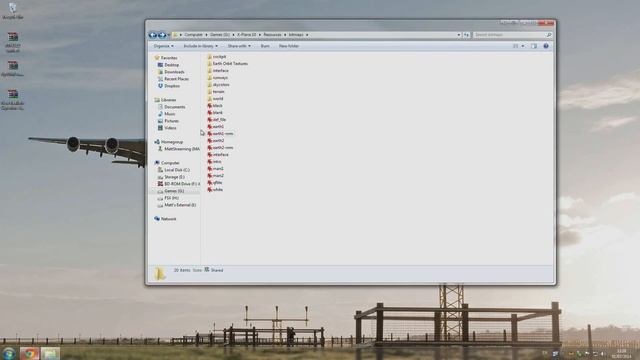The image size is (640, 360).
Task: Expand the arrow after the Computer breadcrumb
Action: (207, 35)
